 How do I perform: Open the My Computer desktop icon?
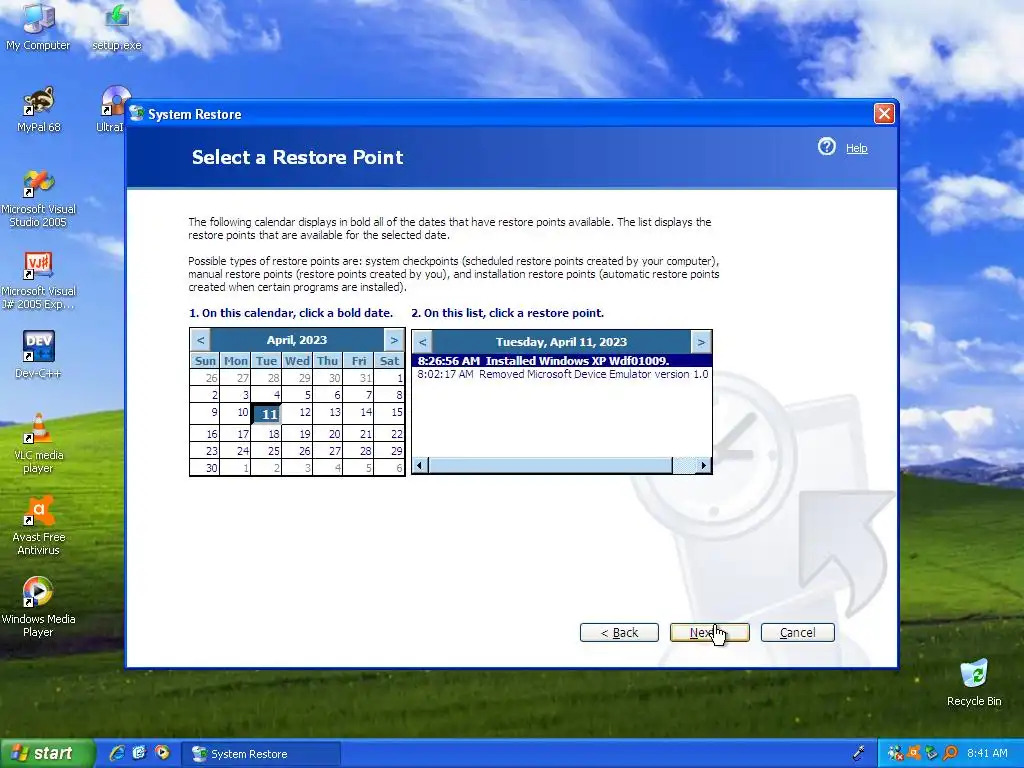(x=38, y=27)
